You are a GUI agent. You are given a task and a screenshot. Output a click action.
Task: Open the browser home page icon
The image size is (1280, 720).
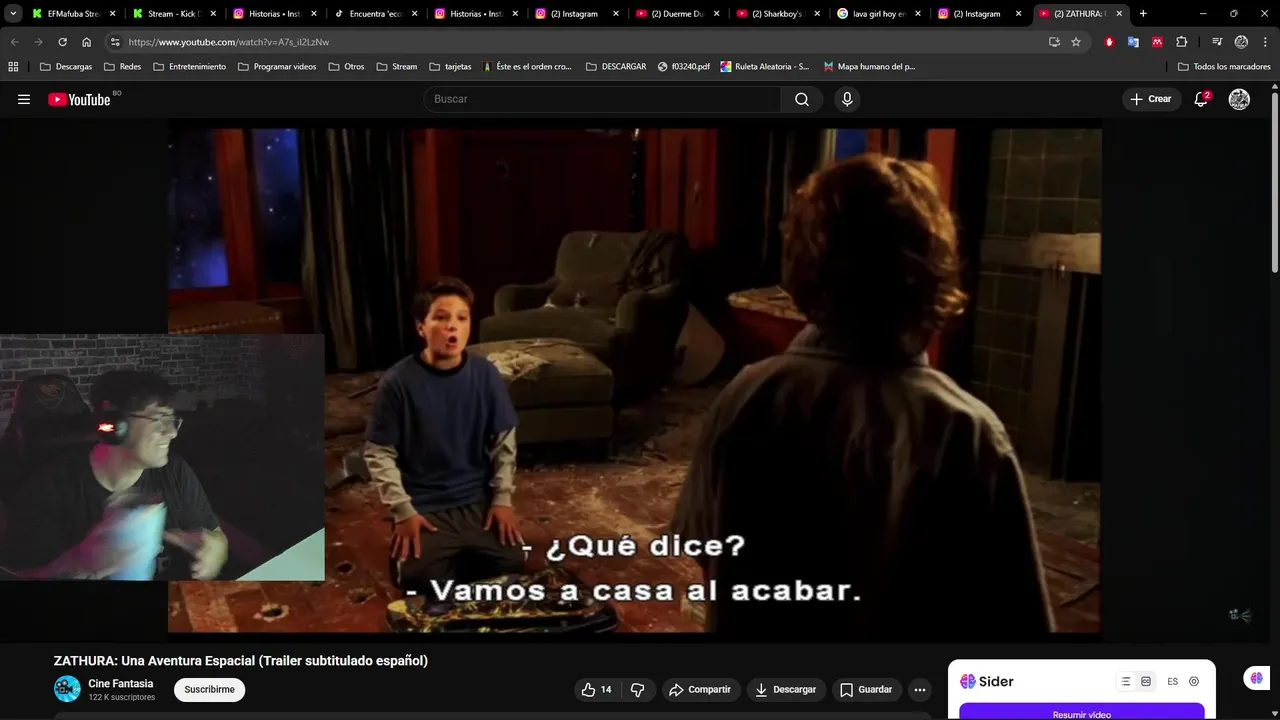point(86,42)
